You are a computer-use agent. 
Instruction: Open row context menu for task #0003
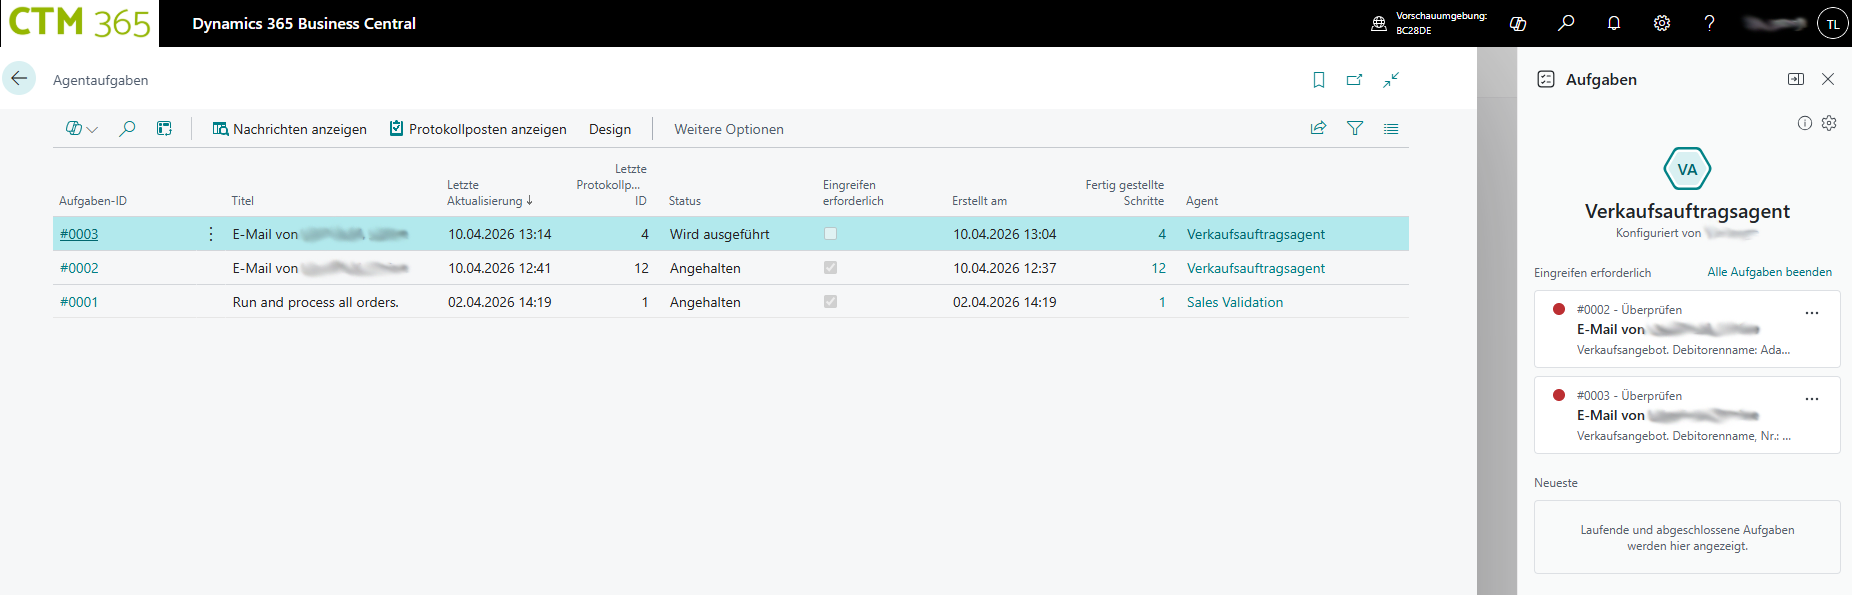pos(210,234)
